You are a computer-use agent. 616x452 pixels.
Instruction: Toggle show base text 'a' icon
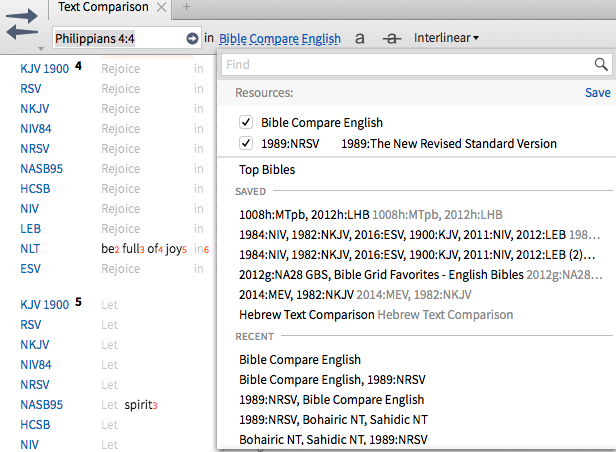pos(359,38)
